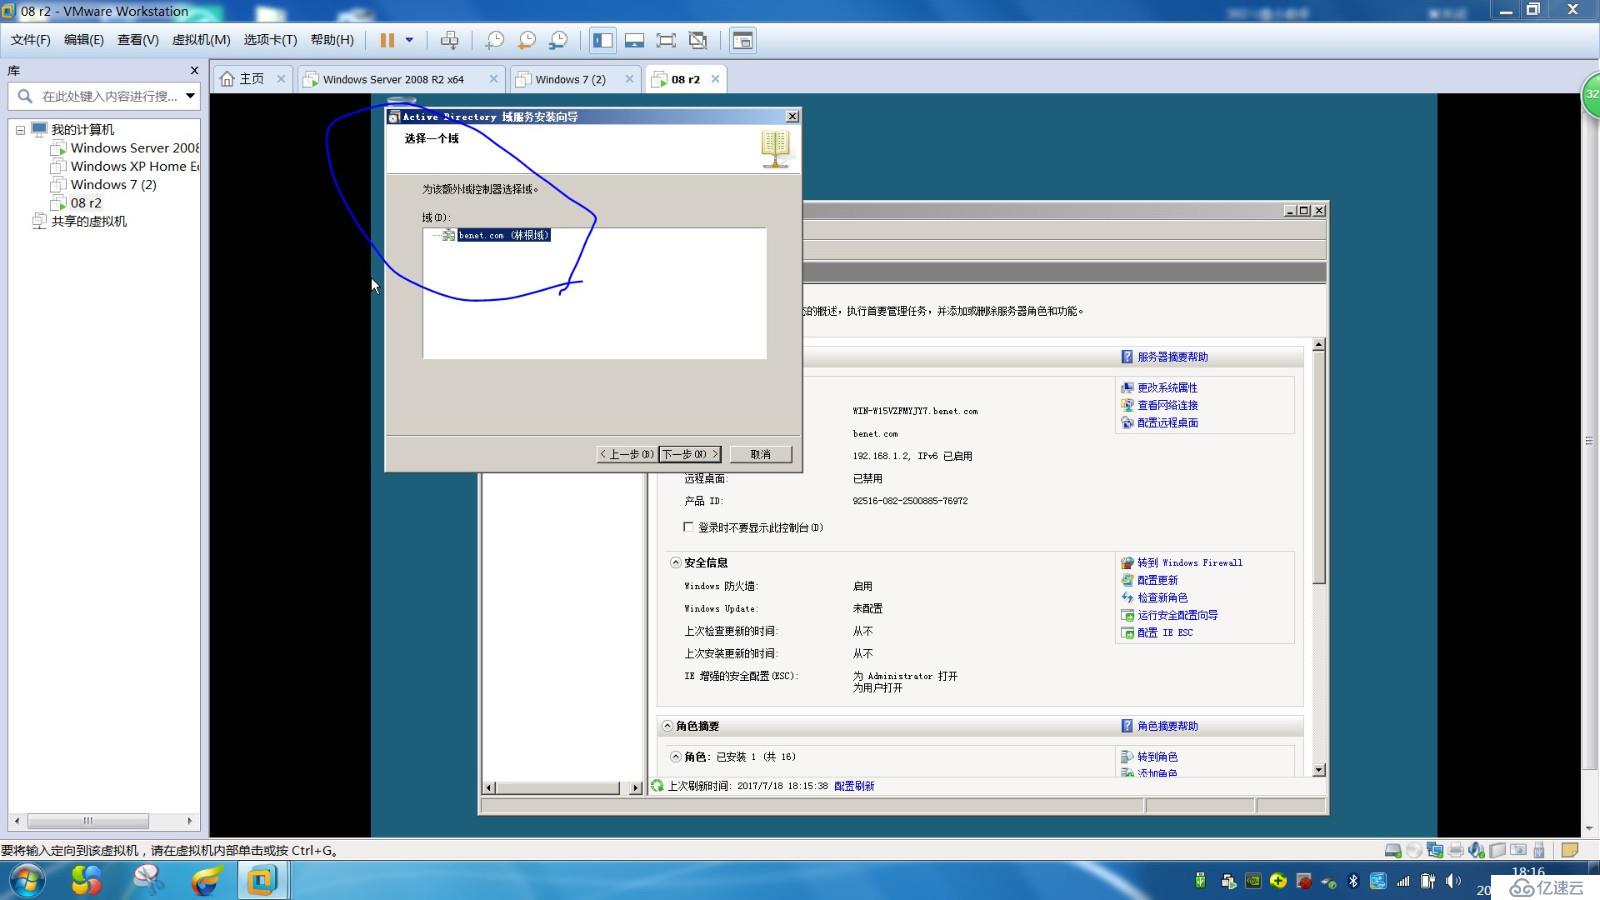Click the 配置远程桌面 link
This screenshot has height=900, width=1600.
point(1167,423)
